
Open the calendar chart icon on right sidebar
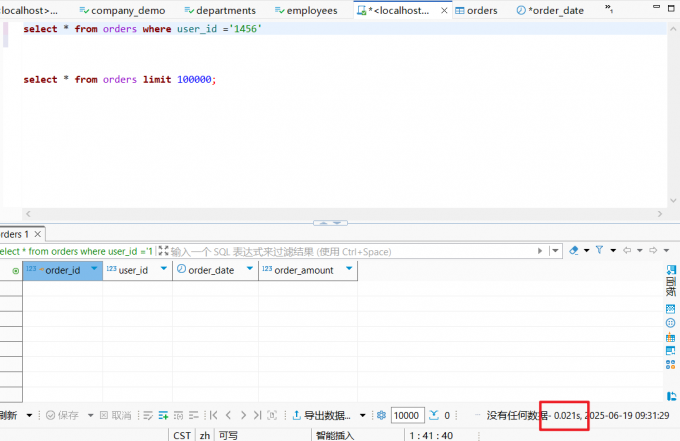pyautogui.click(x=670, y=337)
